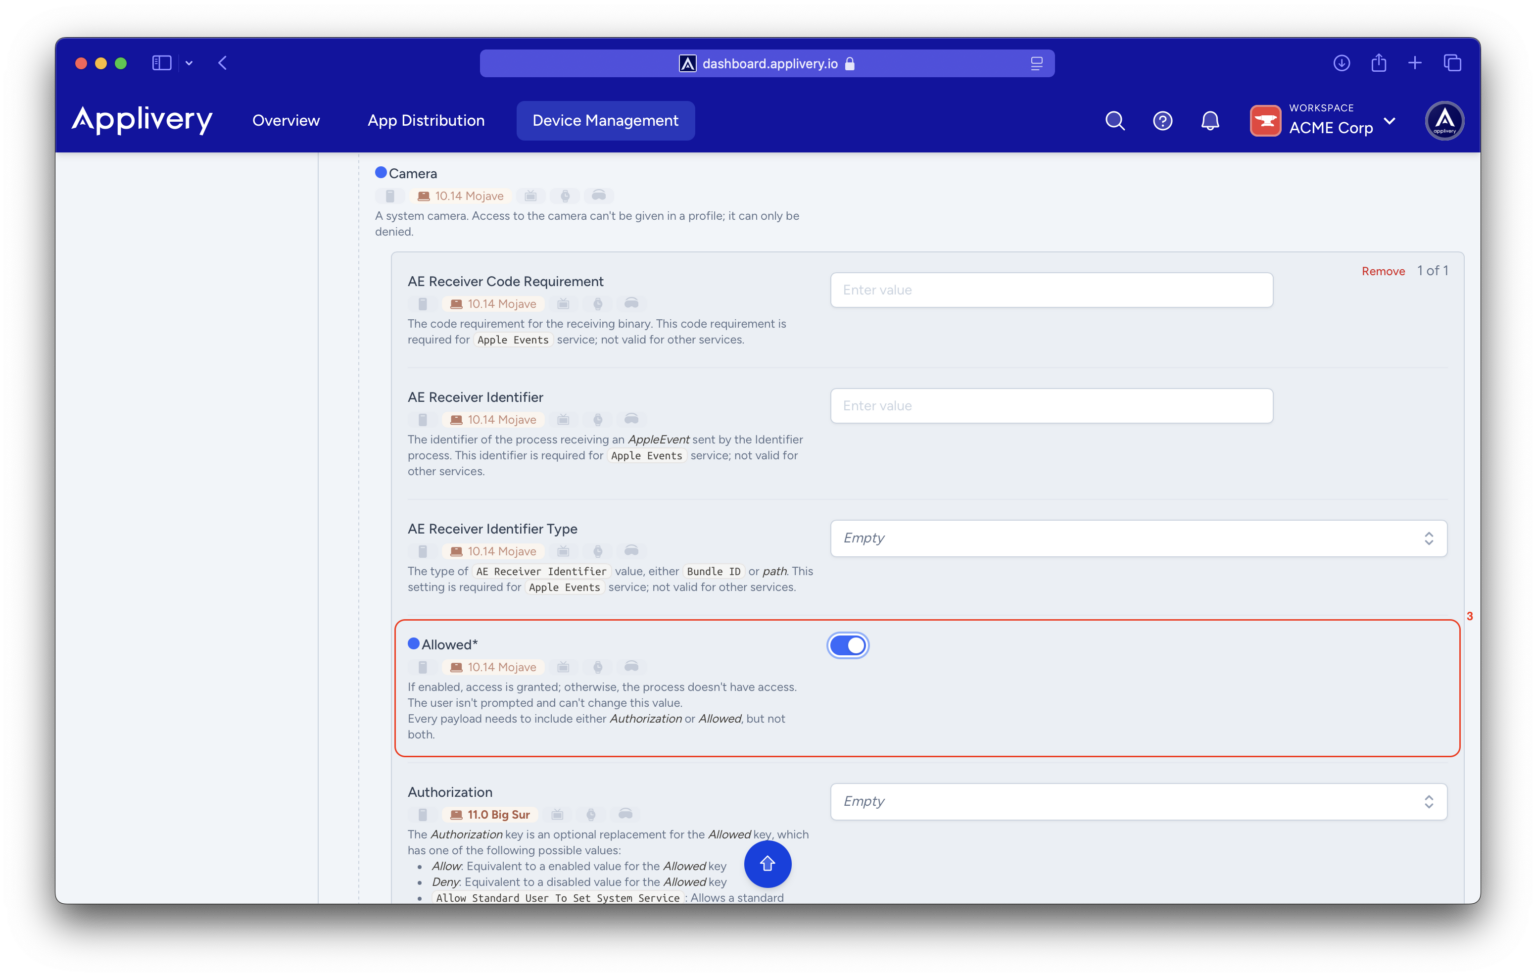Open the help question mark icon

coord(1162,121)
